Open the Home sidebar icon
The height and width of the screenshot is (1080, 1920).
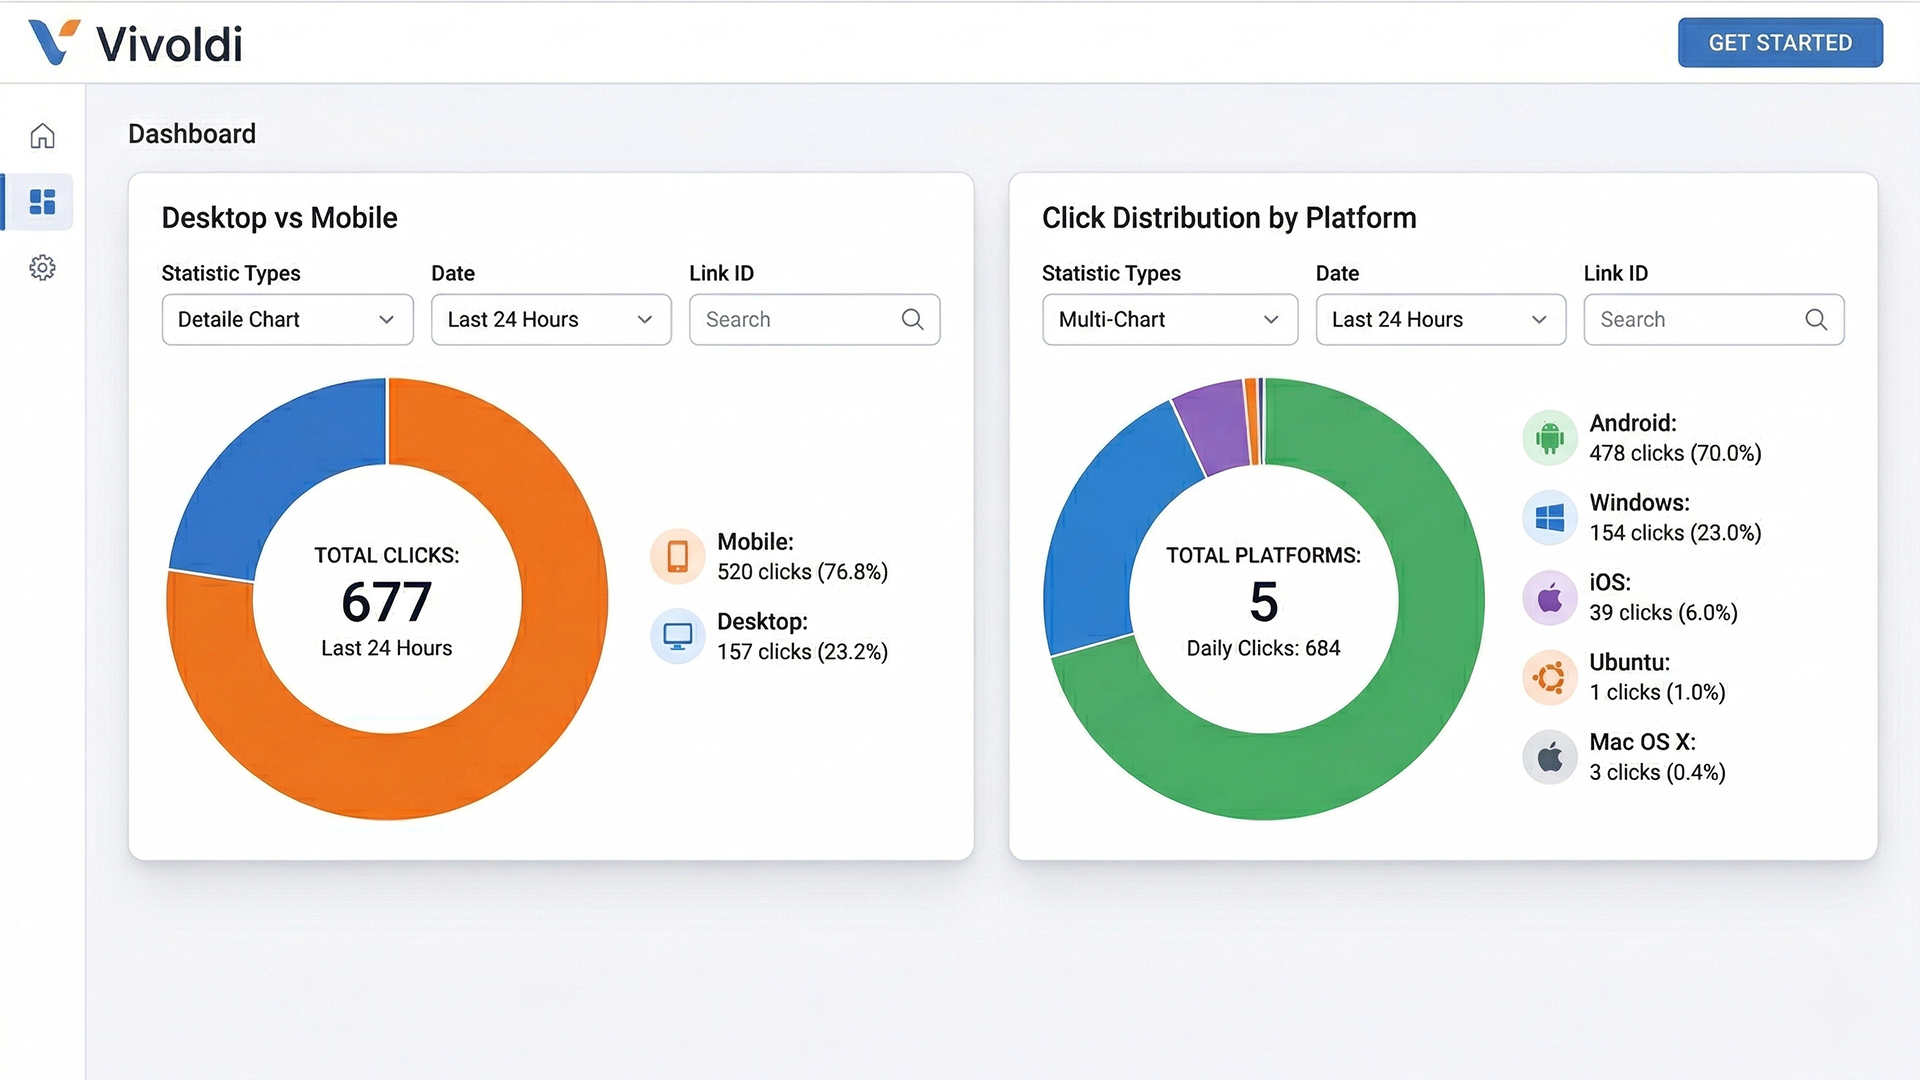point(42,136)
